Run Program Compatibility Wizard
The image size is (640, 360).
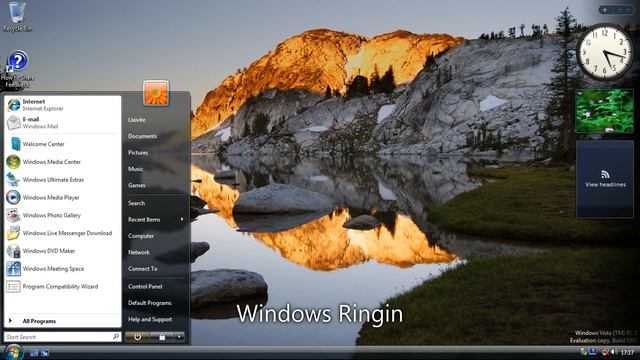coord(63,287)
